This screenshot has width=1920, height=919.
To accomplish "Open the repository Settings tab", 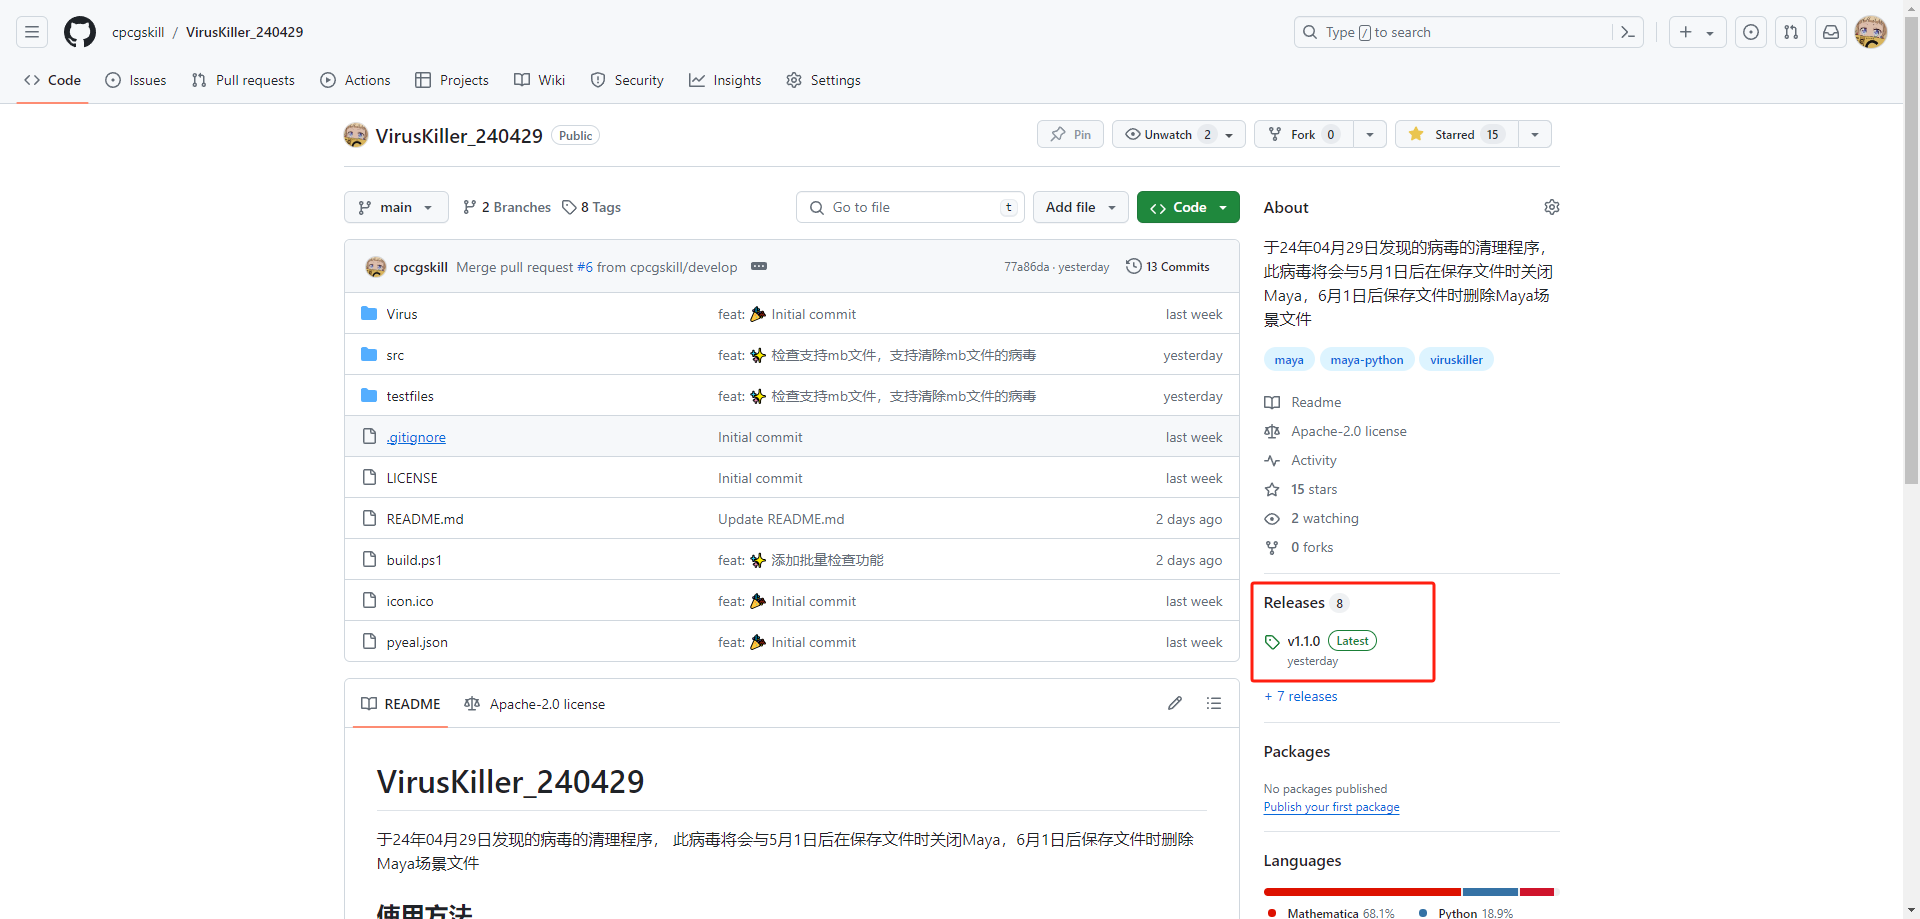I will [x=823, y=80].
